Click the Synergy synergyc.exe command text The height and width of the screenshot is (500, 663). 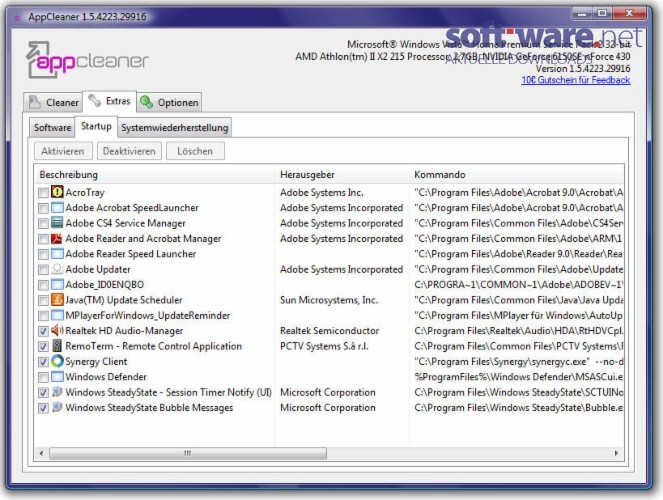(519, 362)
